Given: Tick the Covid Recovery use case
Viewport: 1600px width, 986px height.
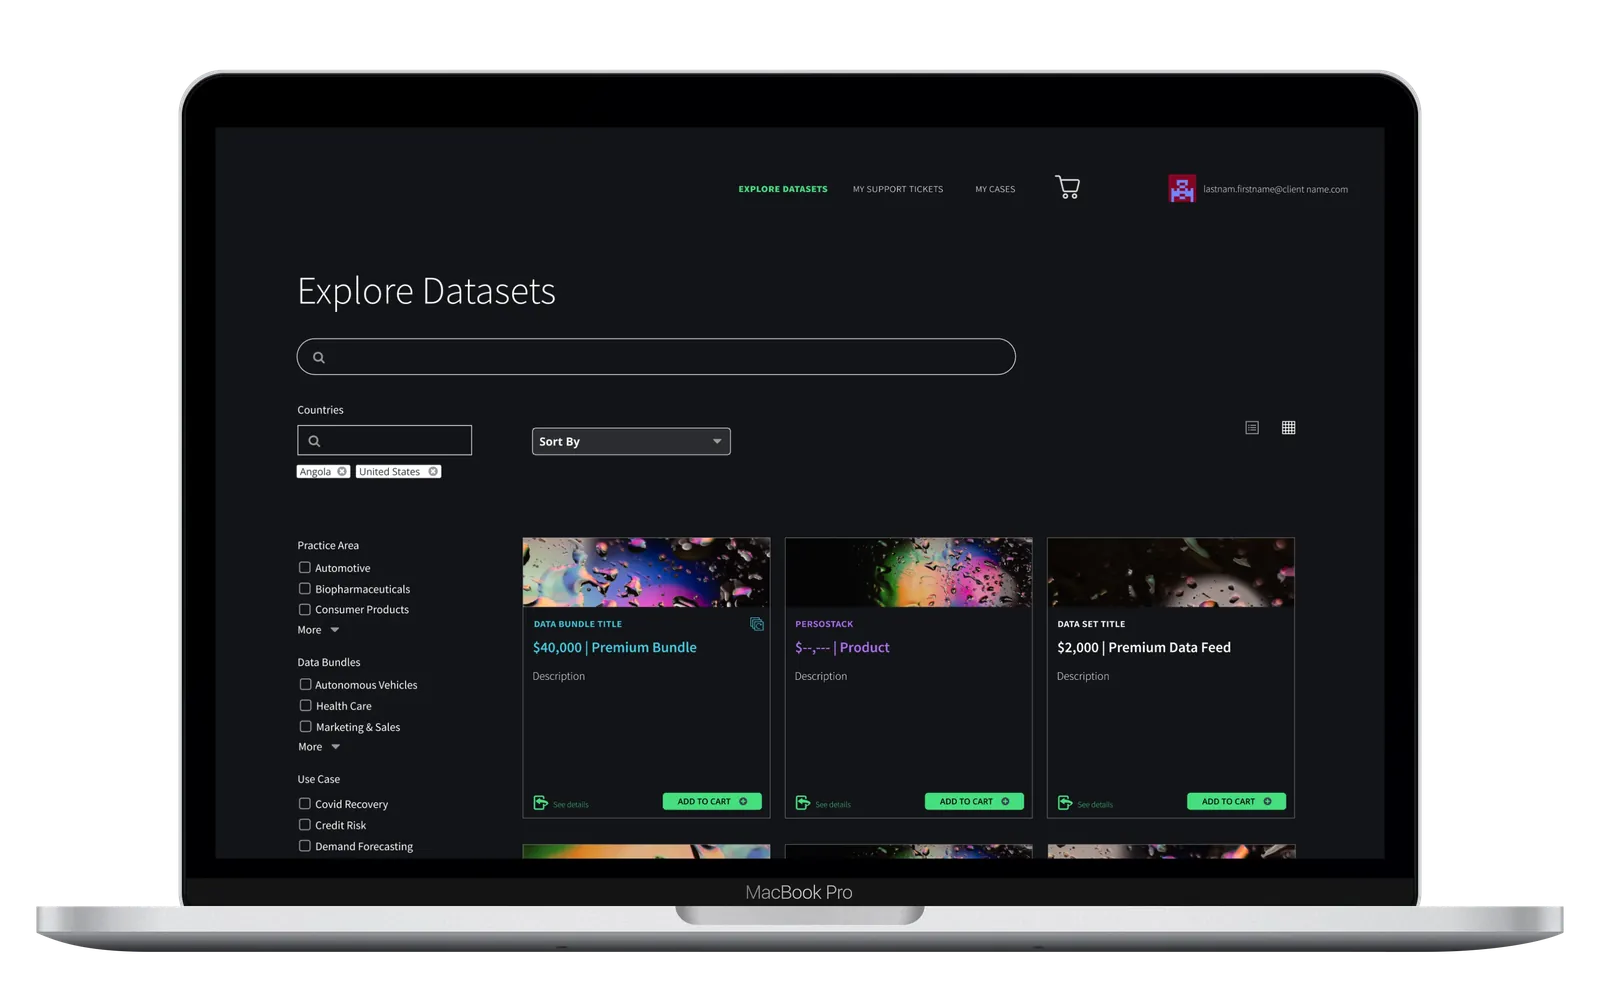Looking at the screenshot, I should 305,804.
